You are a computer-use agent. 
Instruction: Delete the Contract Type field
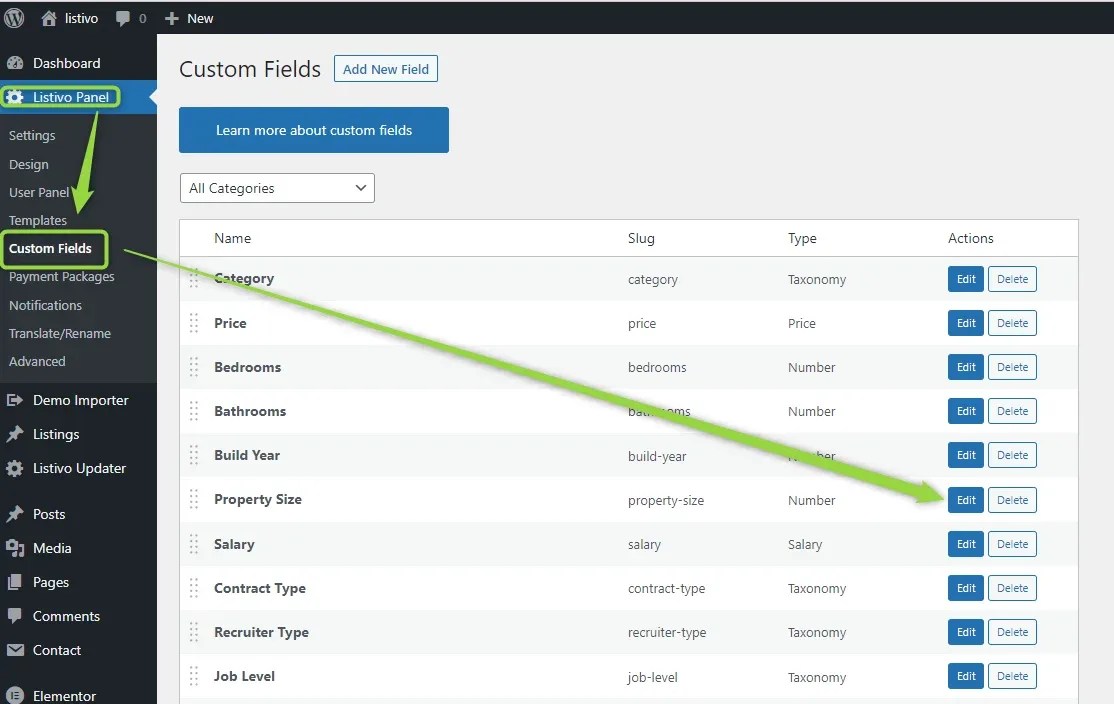point(1012,588)
